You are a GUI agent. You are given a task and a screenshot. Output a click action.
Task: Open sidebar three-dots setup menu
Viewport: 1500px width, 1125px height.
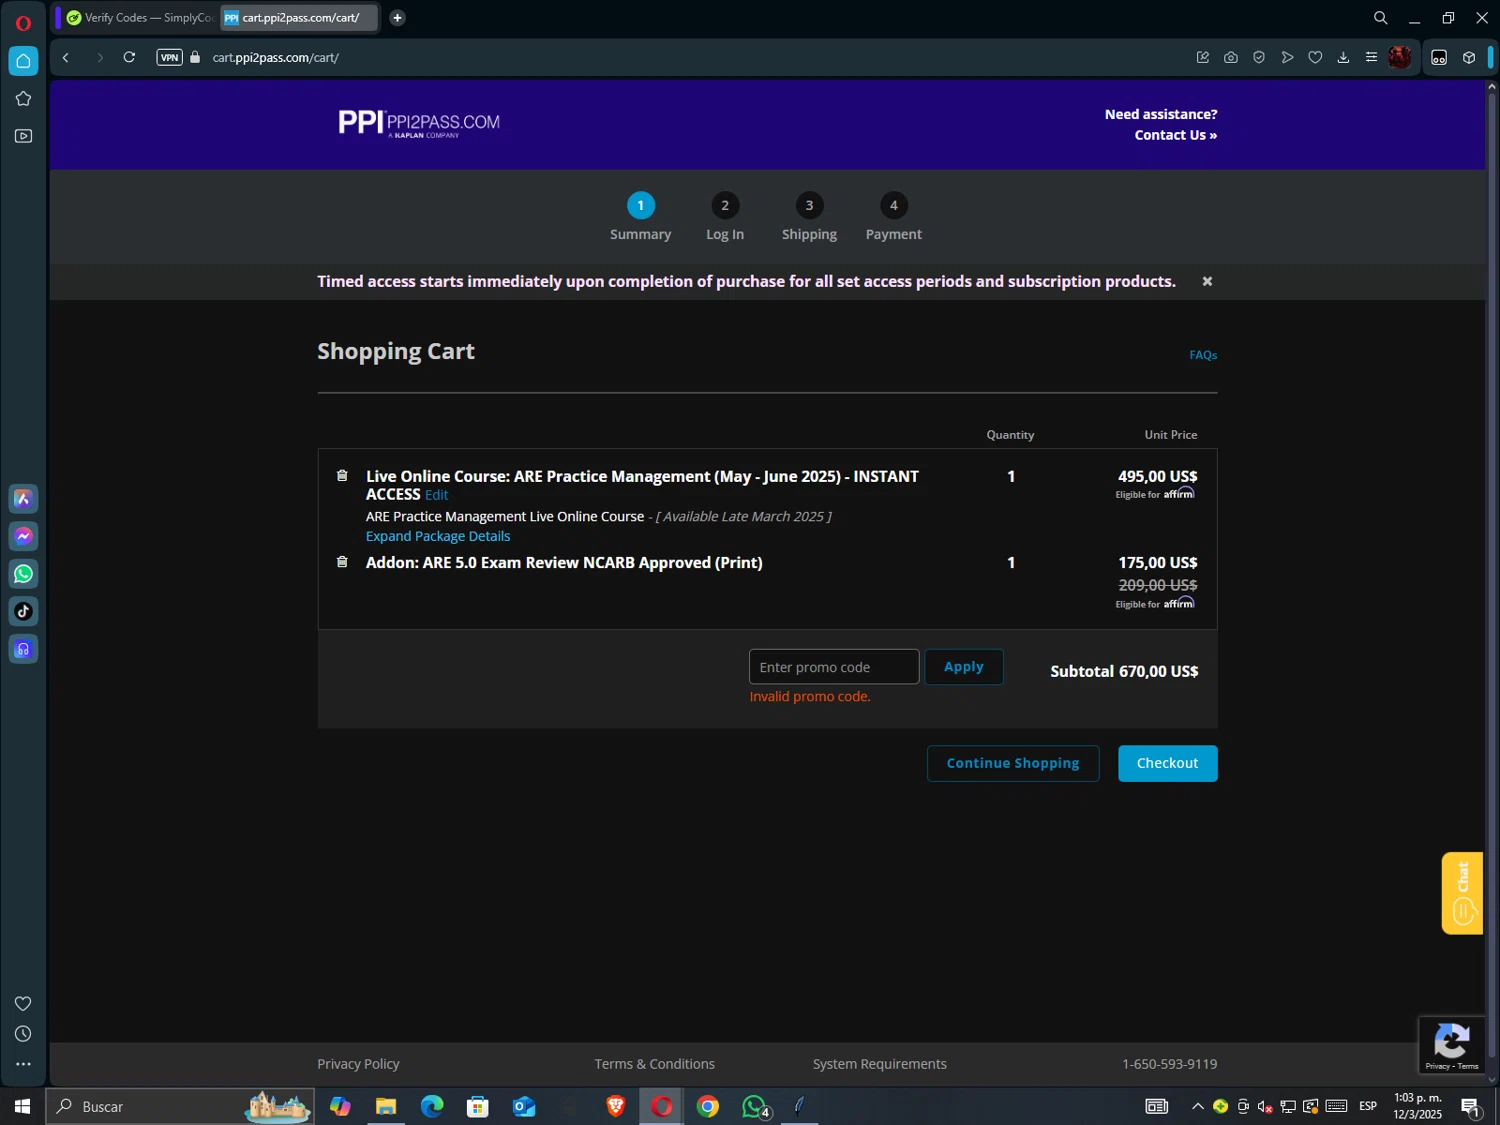[23, 1064]
